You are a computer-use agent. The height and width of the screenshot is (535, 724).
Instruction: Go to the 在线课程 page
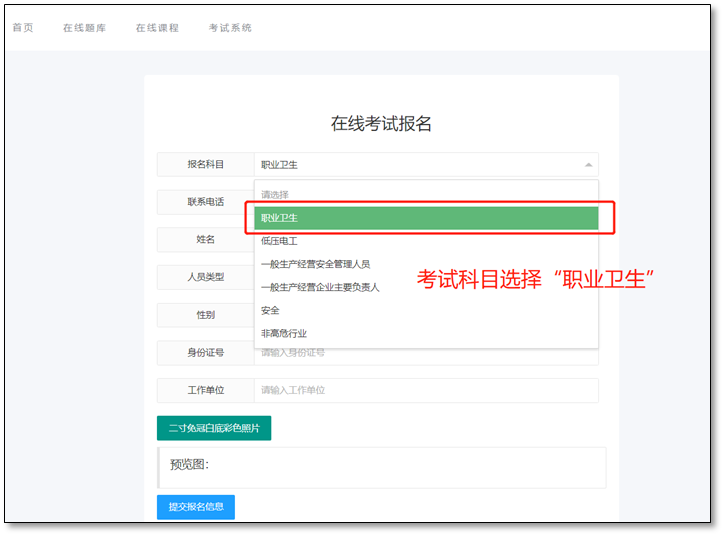tap(157, 28)
